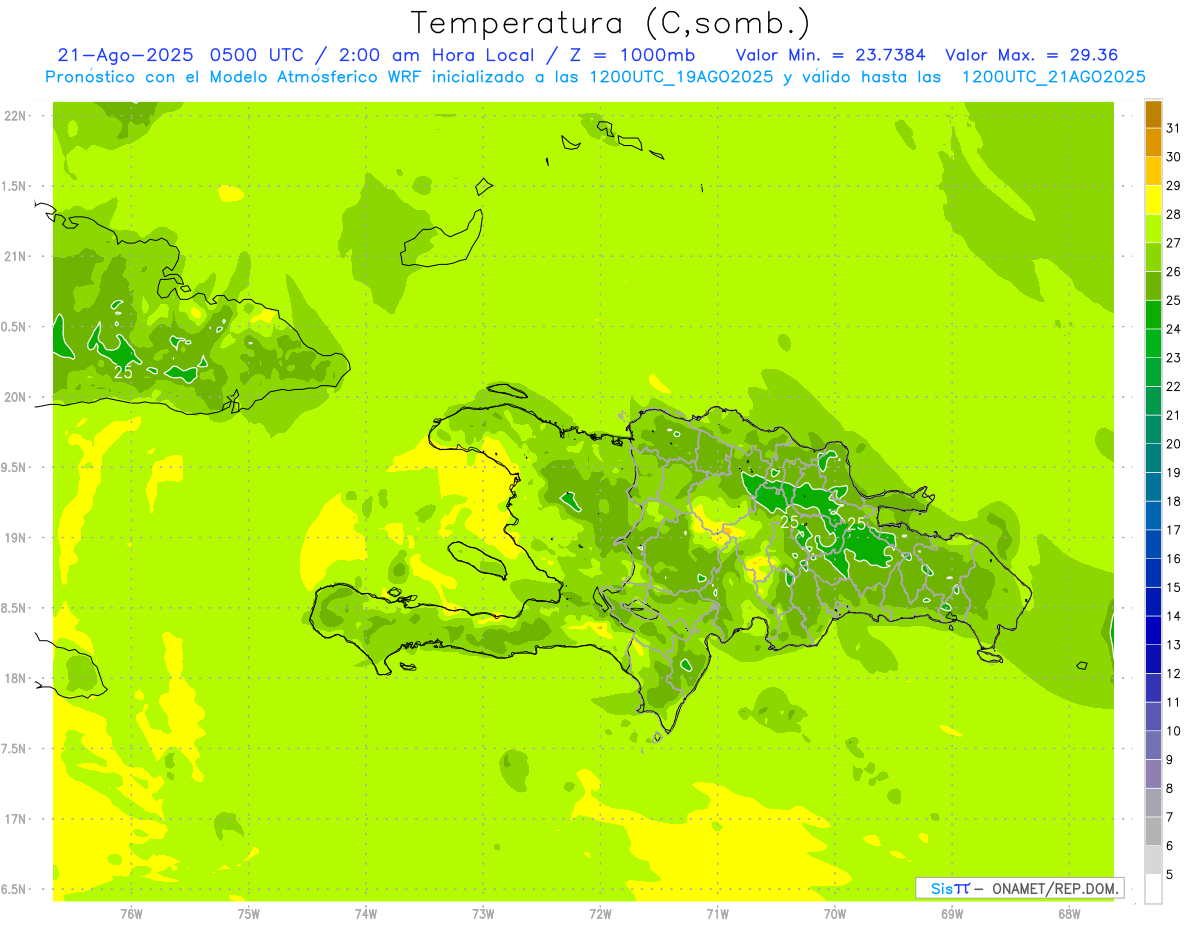The height and width of the screenshot is (927, 1200).
Task: Click the 'Sisπ – ONAMET/REP.DOM.' credit box
Action: point(1019,888)
